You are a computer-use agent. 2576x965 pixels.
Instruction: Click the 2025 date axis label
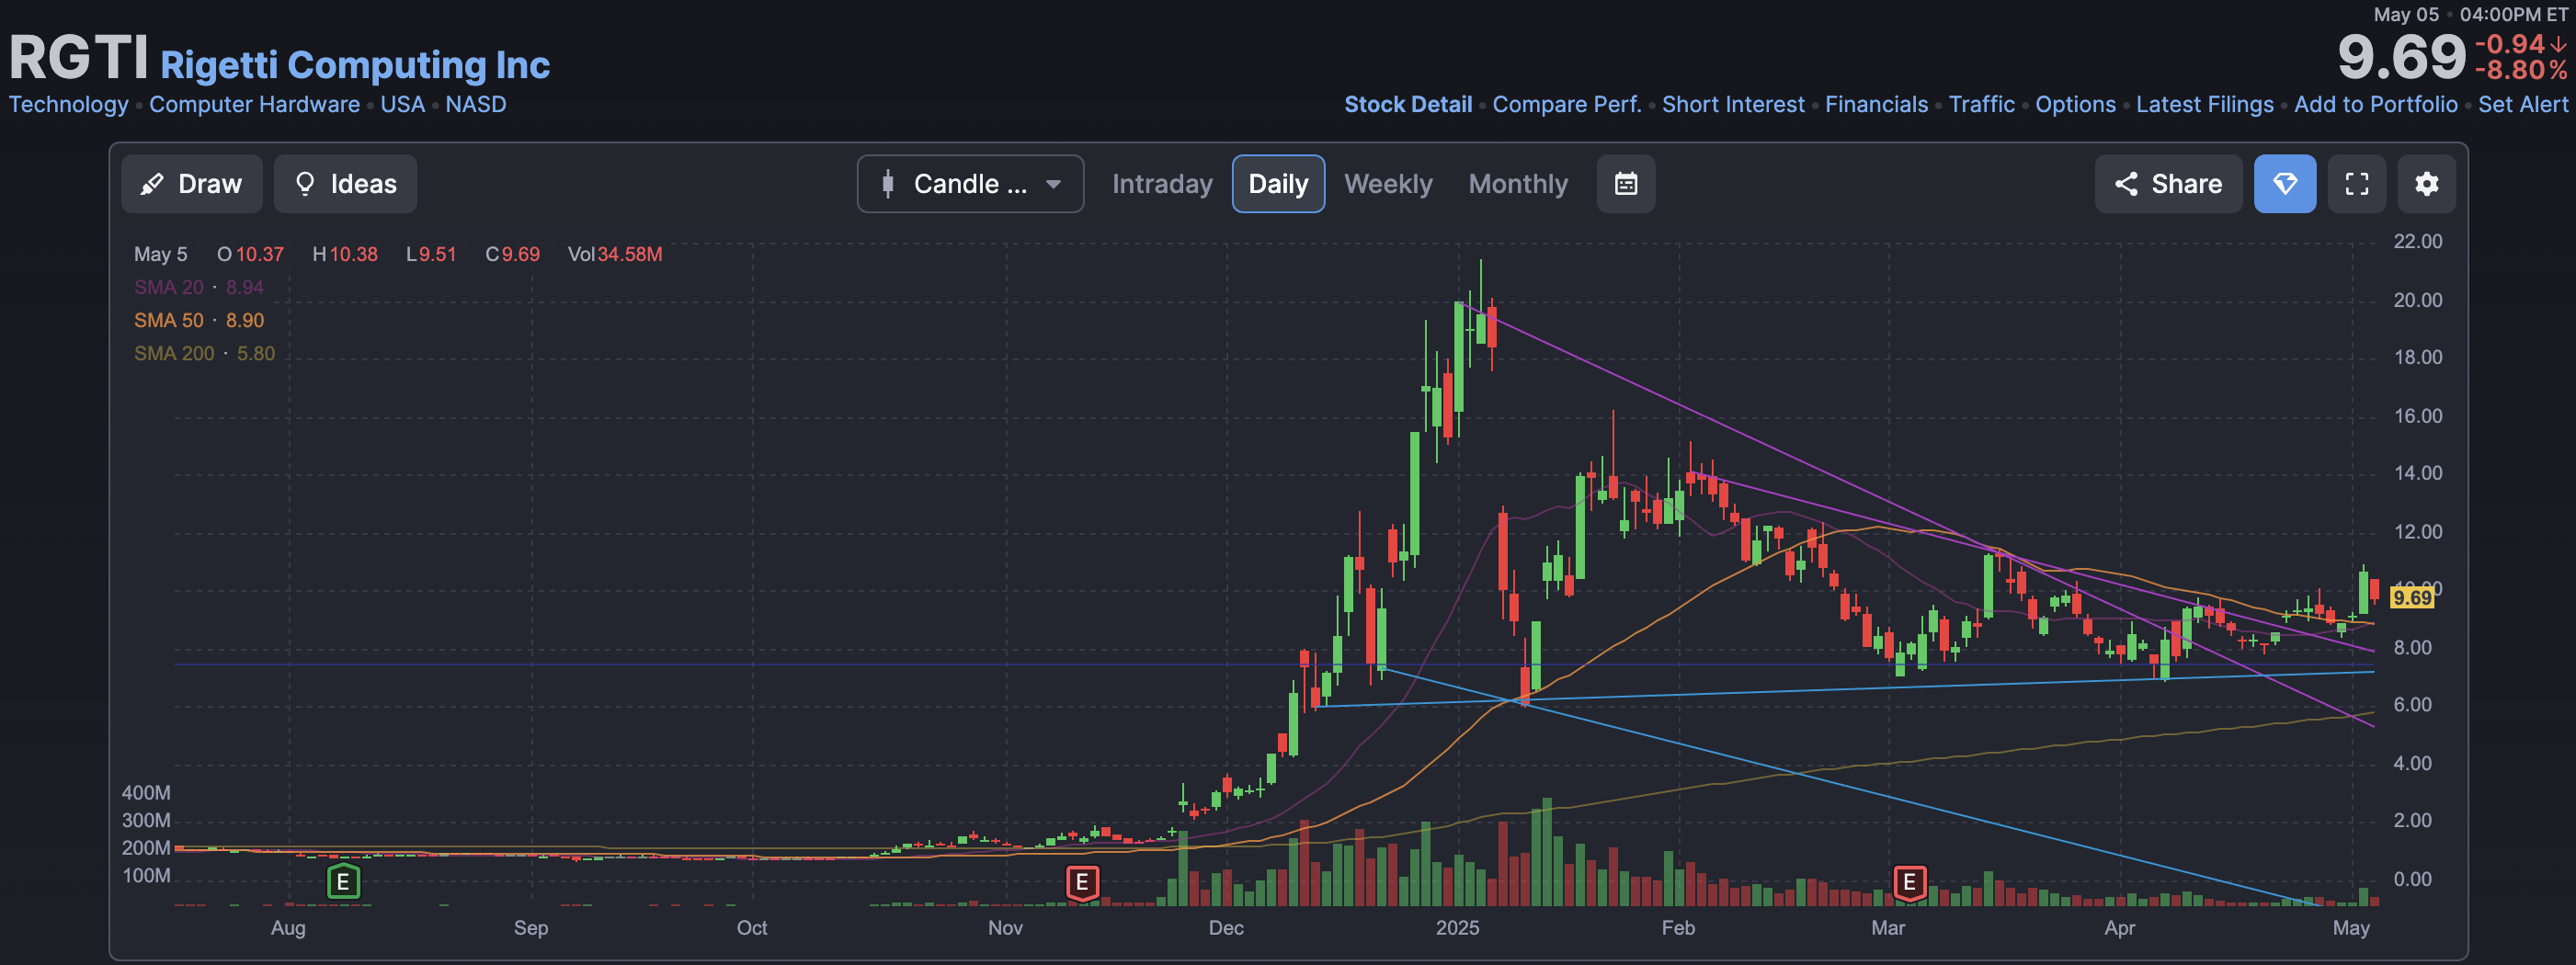point(1457,928)
